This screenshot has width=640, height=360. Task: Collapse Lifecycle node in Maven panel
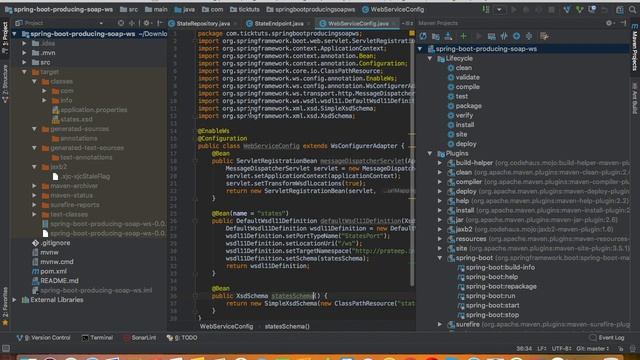point(430,58)
